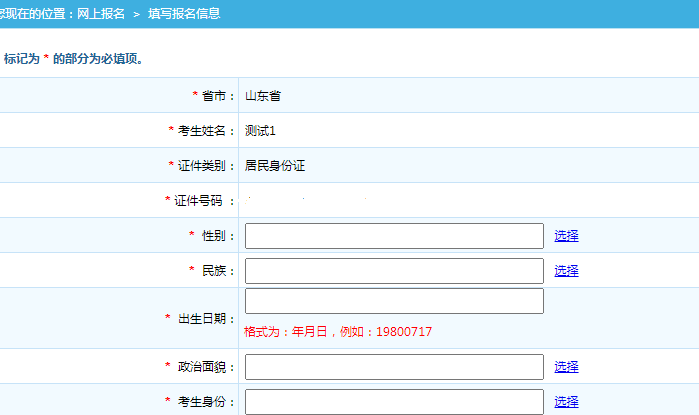The image size is (699, 415).
Task: Open the 选择 link beside 性别
Action: 566,236
